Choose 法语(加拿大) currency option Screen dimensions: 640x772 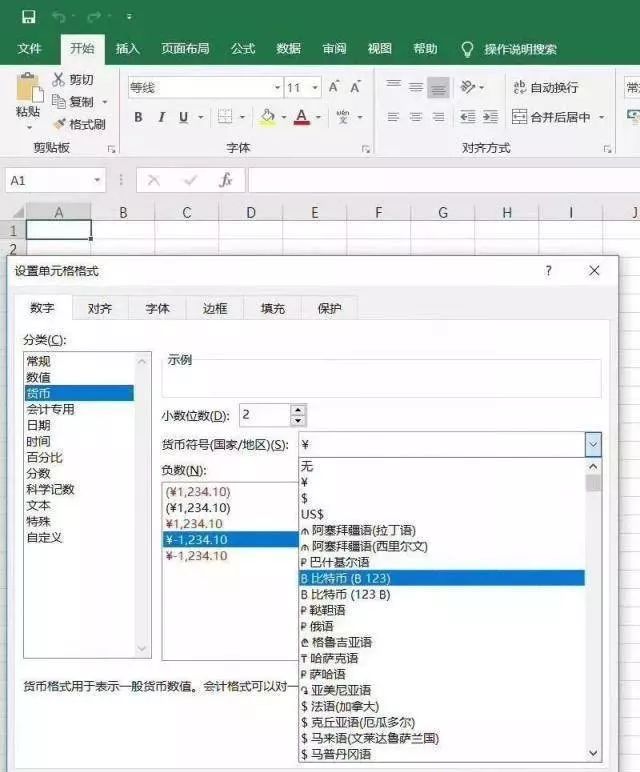pos(442,707)
